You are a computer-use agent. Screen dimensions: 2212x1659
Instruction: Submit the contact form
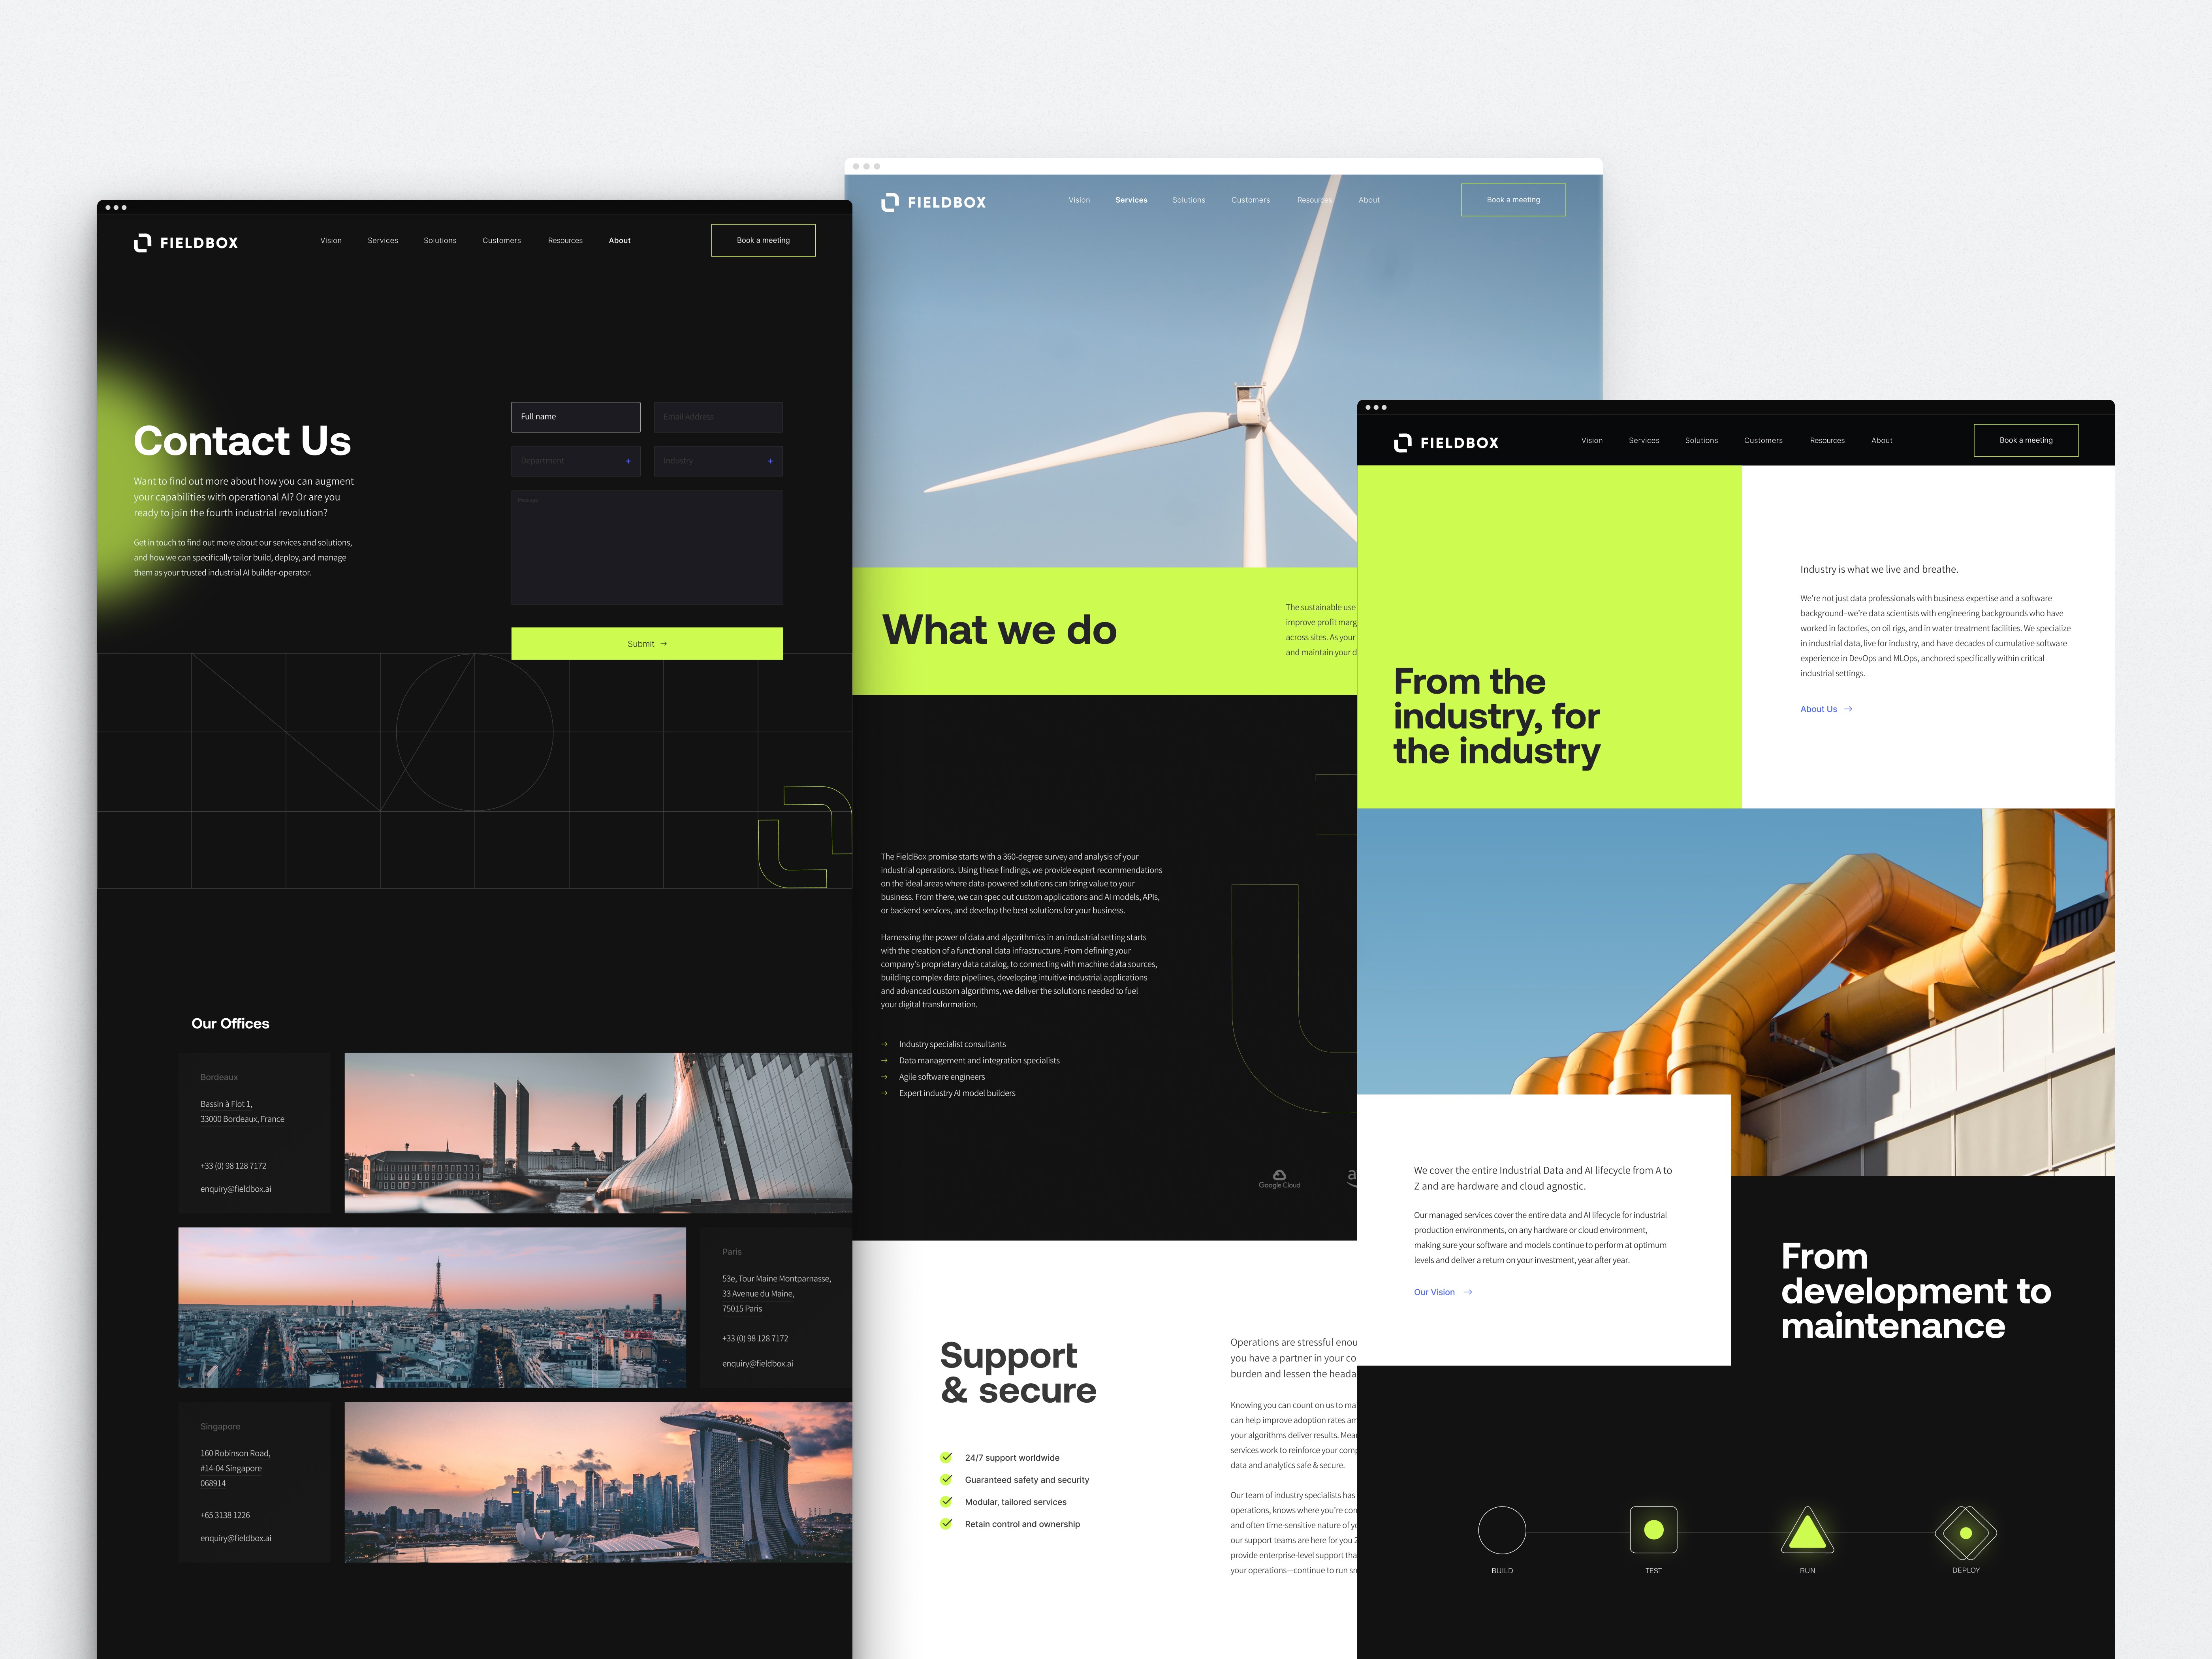[647, 644]
